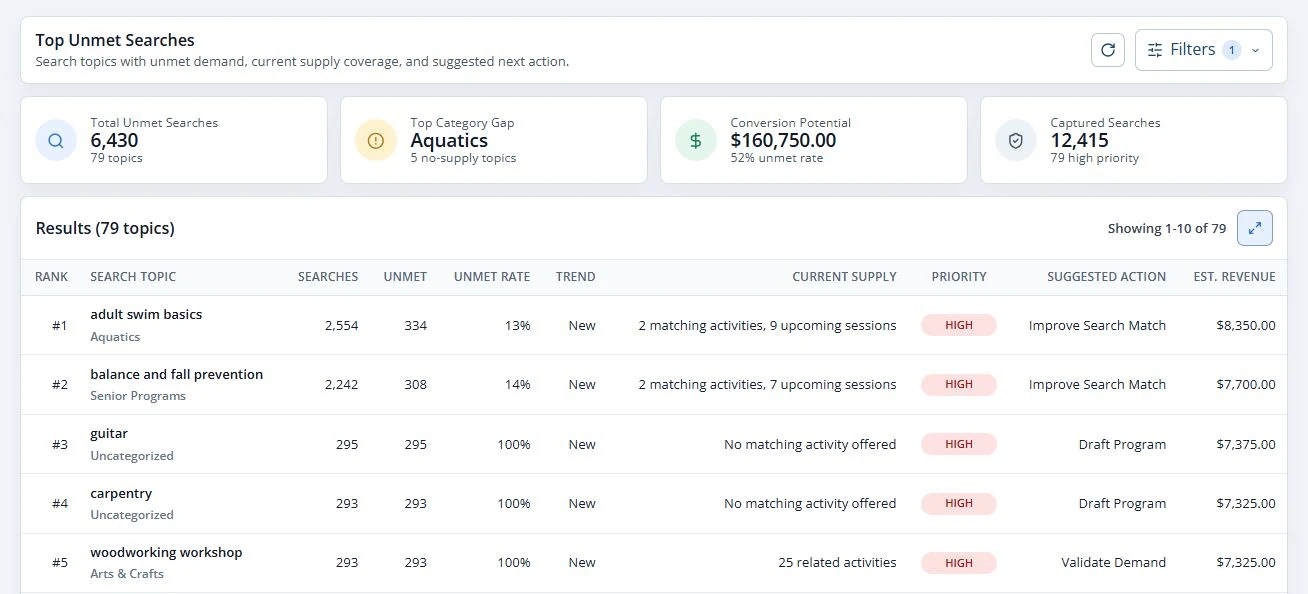Click the Senior Programs category label
1308x594 pixels.
pyautogui.click(x=138, y=396)
